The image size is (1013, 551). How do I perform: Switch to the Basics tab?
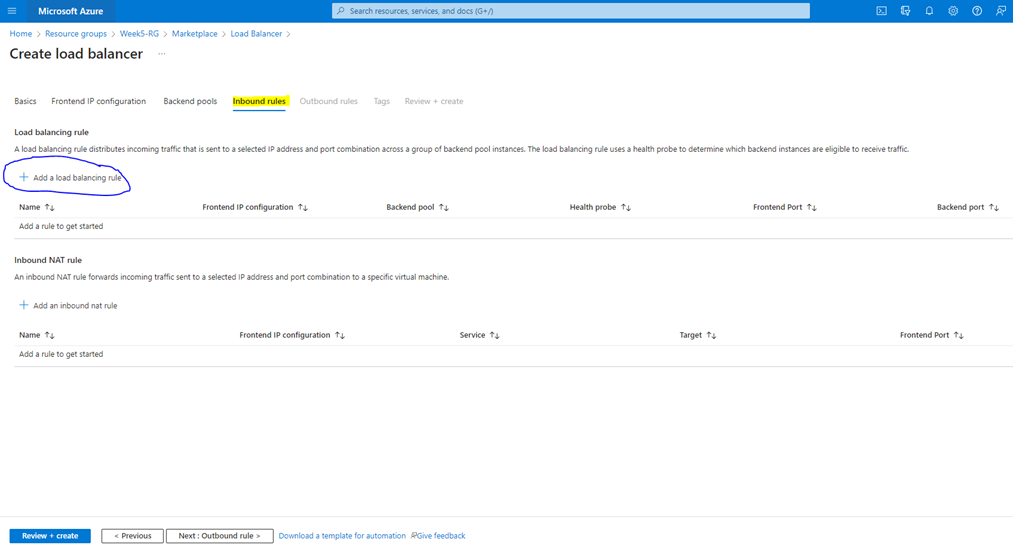(25, 101)
